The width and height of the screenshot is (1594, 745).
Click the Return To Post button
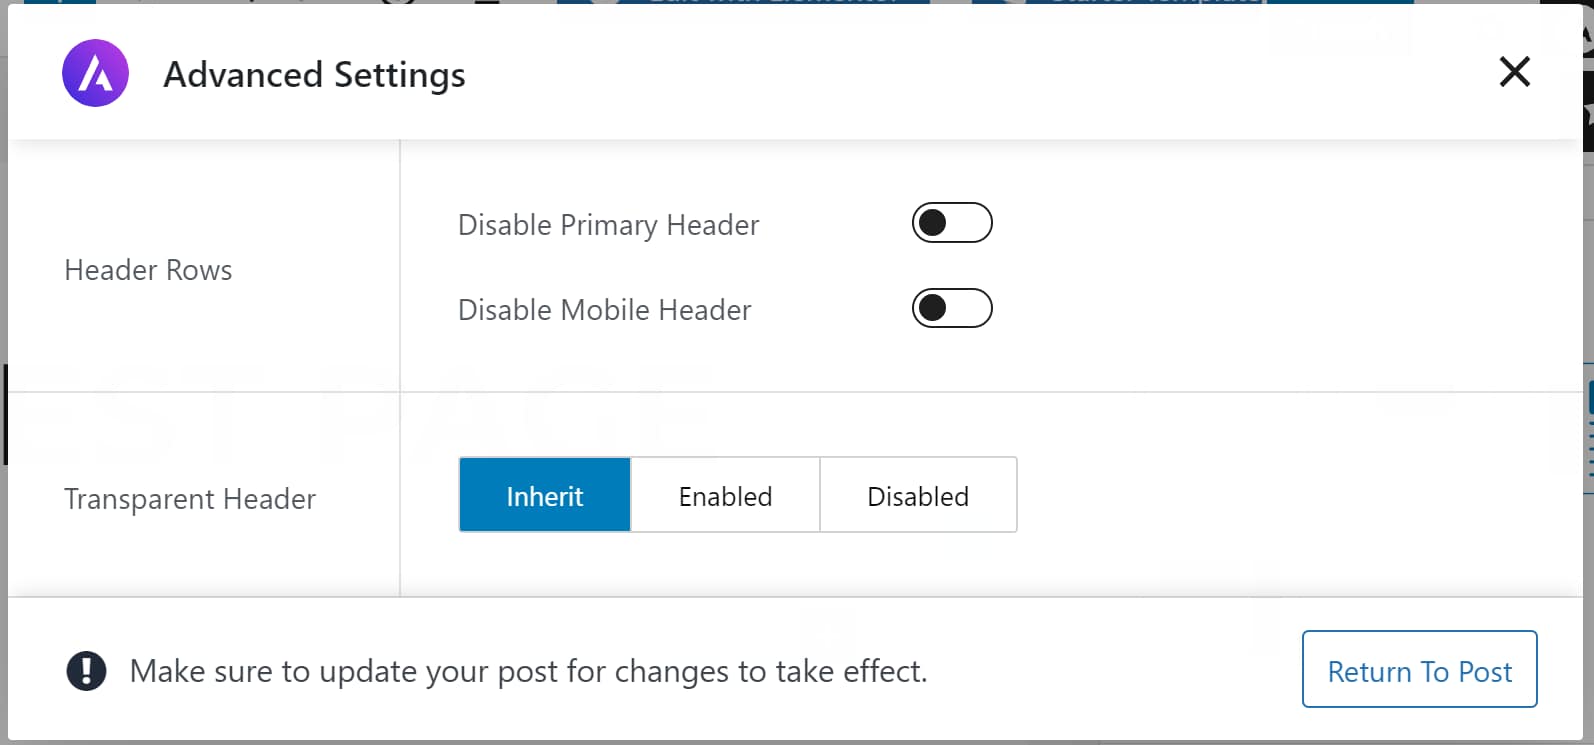click(x=1419, y=670)
